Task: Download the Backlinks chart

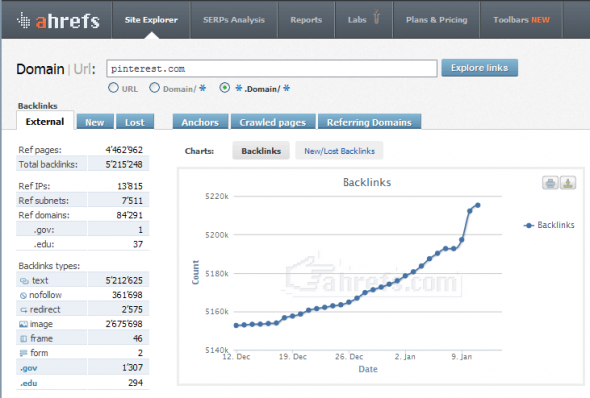Action: (568, 183)
